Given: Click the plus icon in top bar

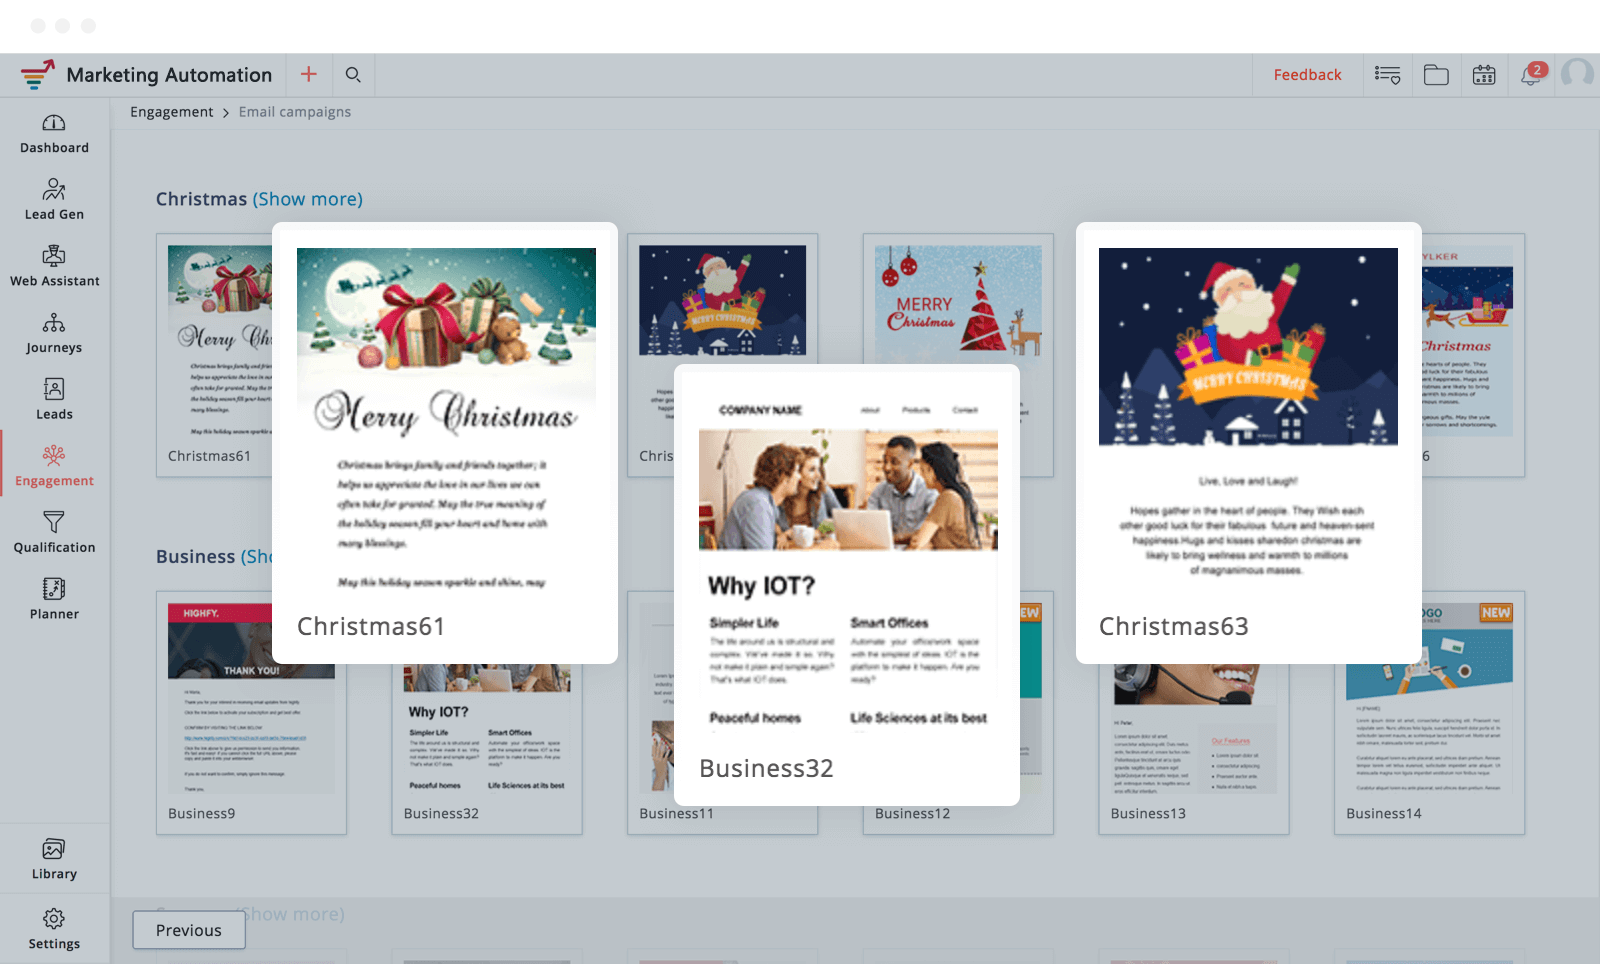Looking at the screenshot, I should pos(309,75).
